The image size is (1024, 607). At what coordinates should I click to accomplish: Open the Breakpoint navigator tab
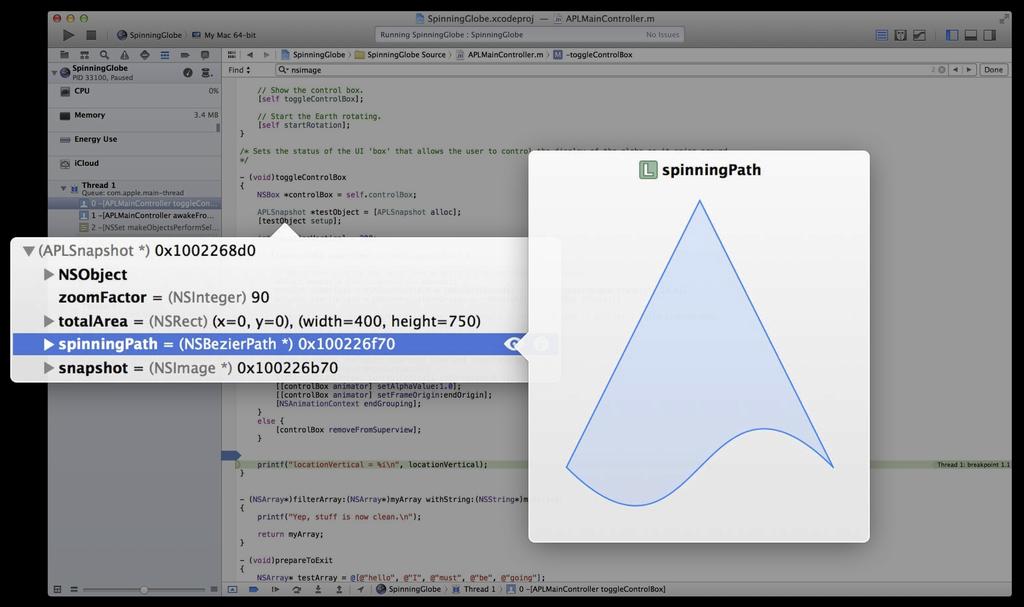(x=185, y=55)
